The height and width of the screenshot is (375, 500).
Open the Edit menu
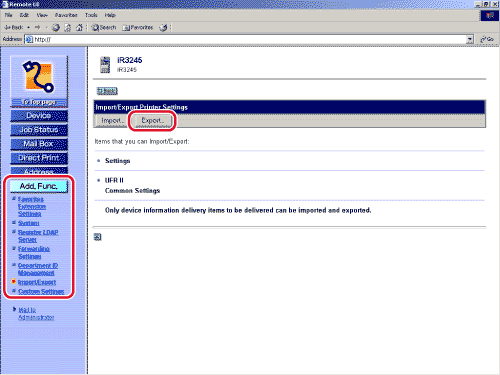point(24,15)
